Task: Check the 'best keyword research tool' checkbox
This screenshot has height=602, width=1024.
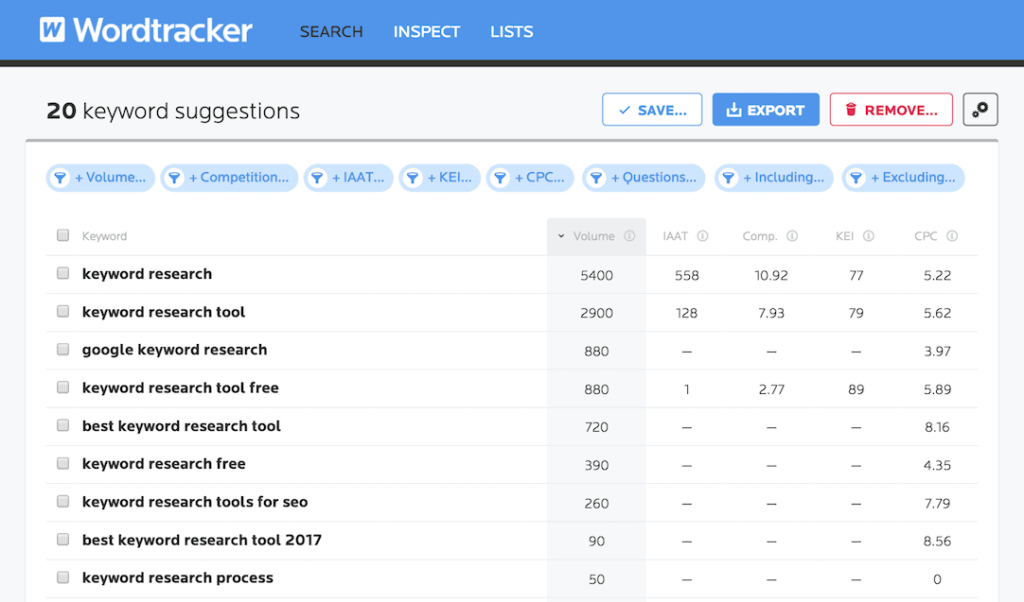Action: [63, 425]
